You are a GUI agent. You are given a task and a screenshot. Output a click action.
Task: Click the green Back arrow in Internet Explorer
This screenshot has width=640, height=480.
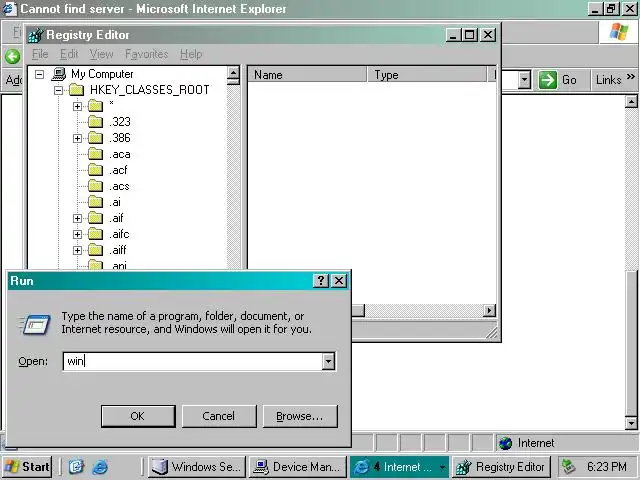(12, 56)
